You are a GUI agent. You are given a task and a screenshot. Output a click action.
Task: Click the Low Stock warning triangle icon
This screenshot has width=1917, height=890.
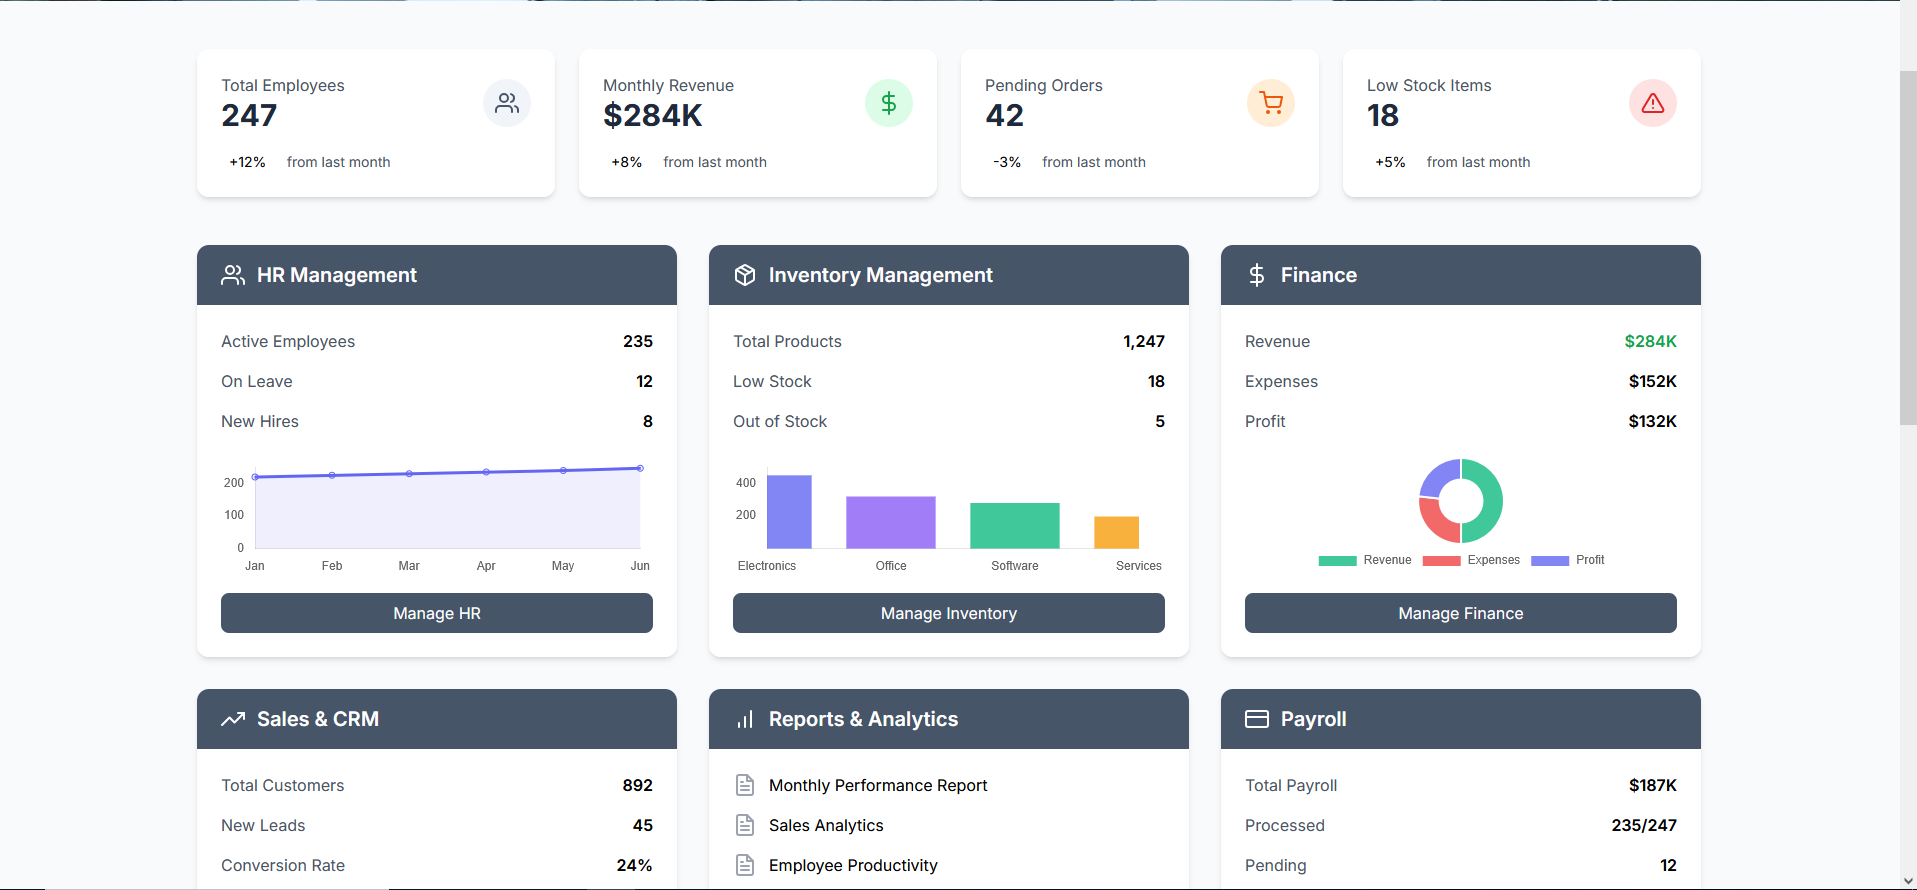(1653, 103)
